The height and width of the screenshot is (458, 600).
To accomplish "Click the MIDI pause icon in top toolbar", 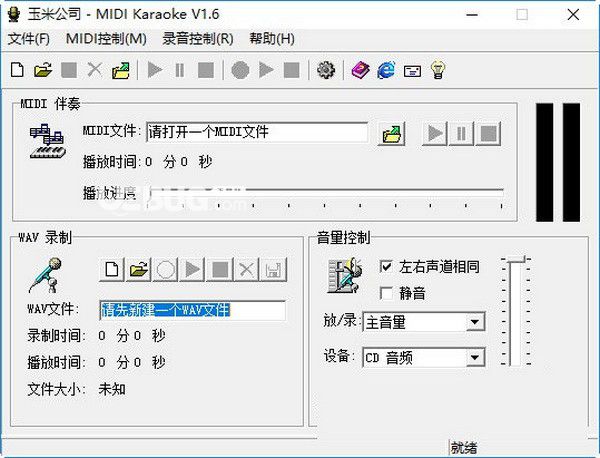I will click(179, 70).
